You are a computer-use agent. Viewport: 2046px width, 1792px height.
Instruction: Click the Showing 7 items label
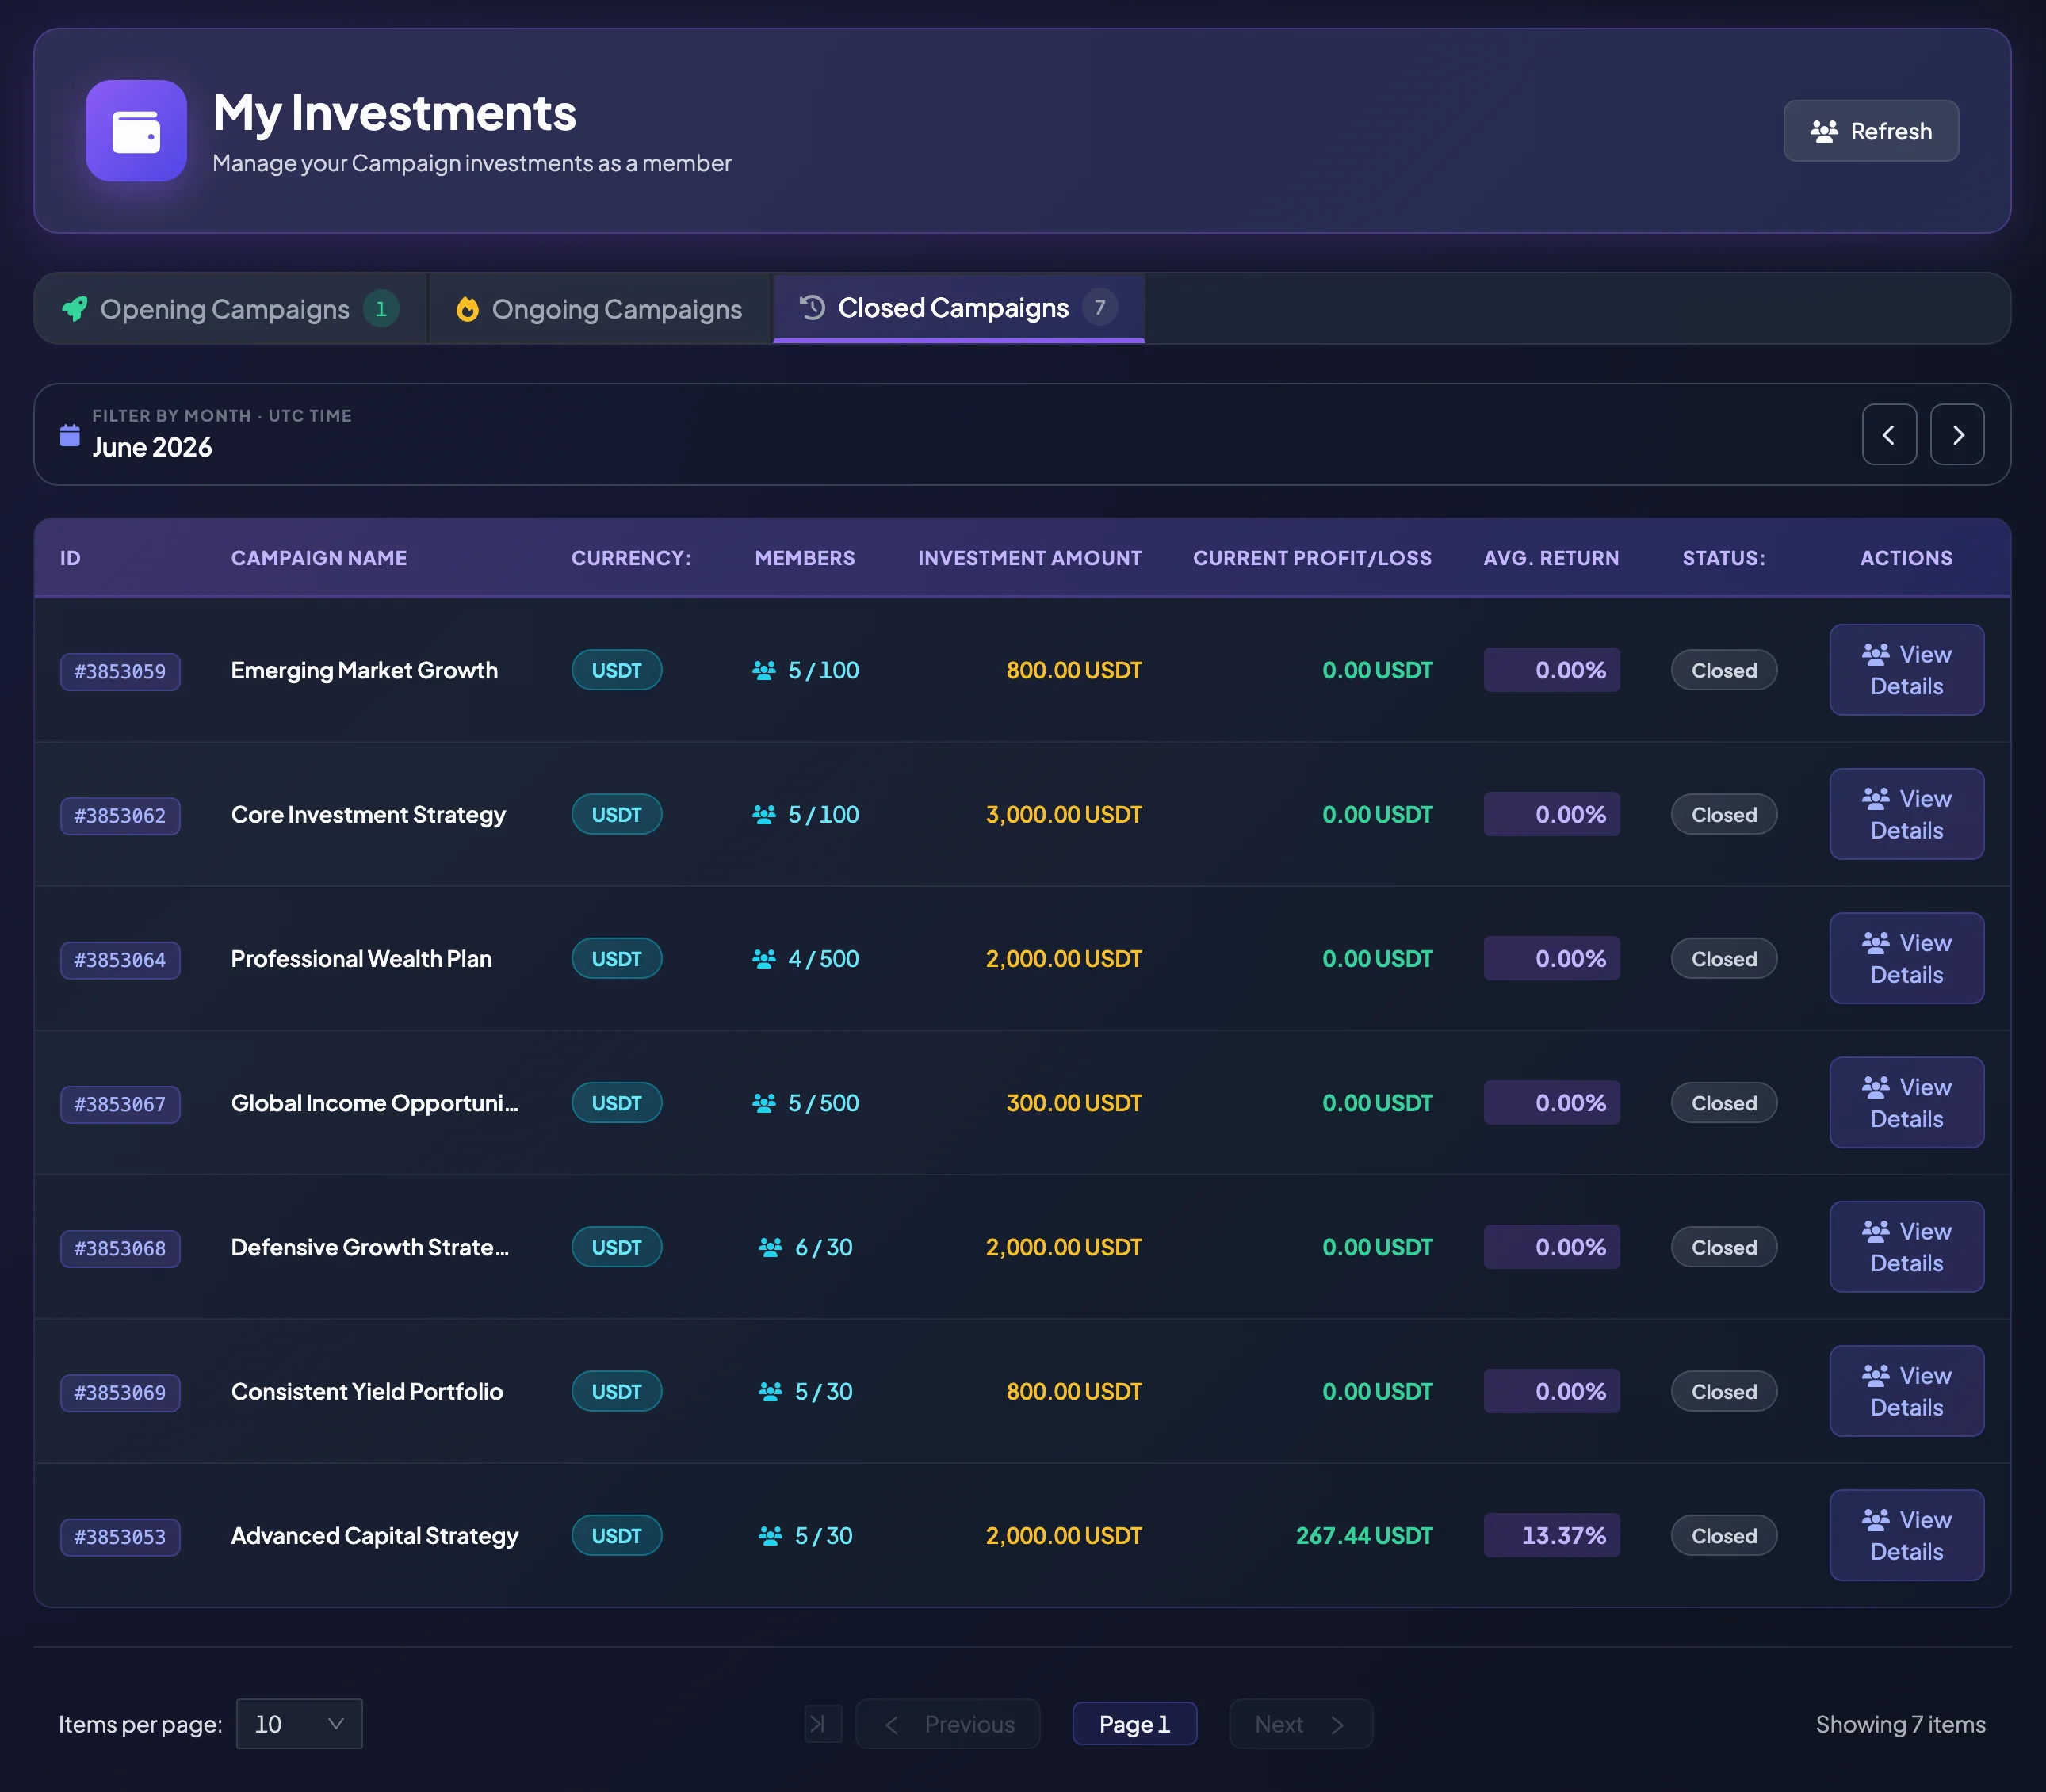click(x=1900, y=1724)
